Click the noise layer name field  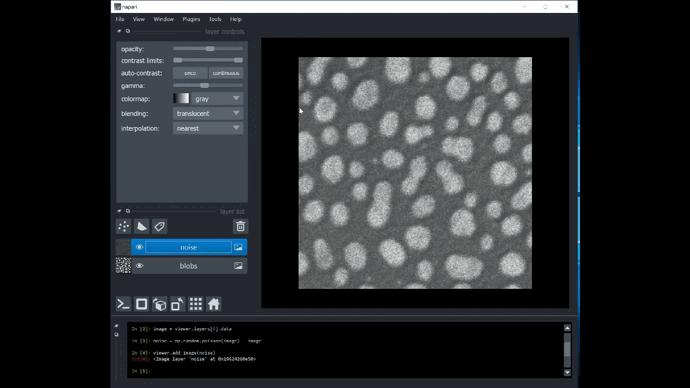tap(188, 247)
